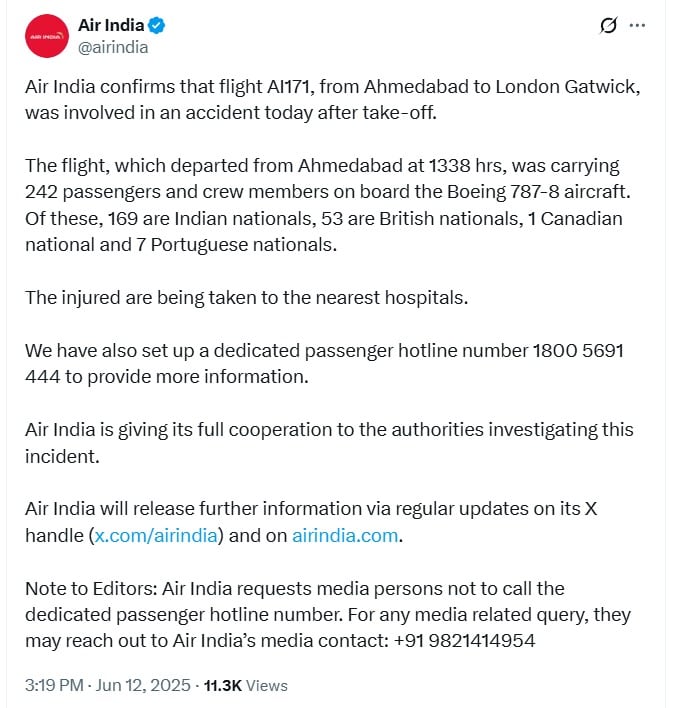
Task: Open the Air India profile avatar
Action: pos(47,36)
